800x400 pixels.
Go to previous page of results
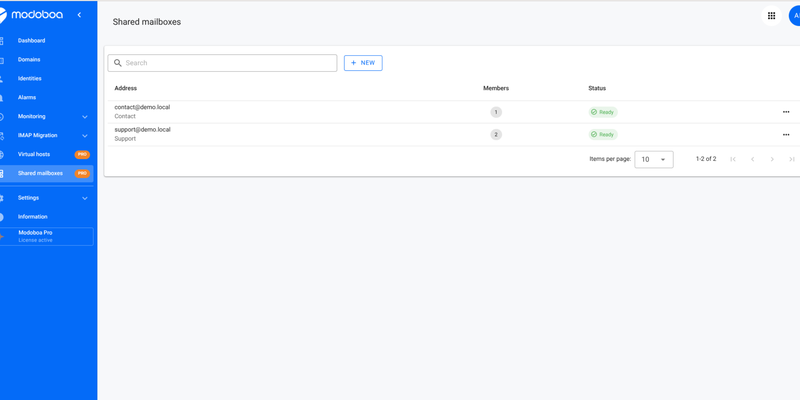click(x=753, y=159)
